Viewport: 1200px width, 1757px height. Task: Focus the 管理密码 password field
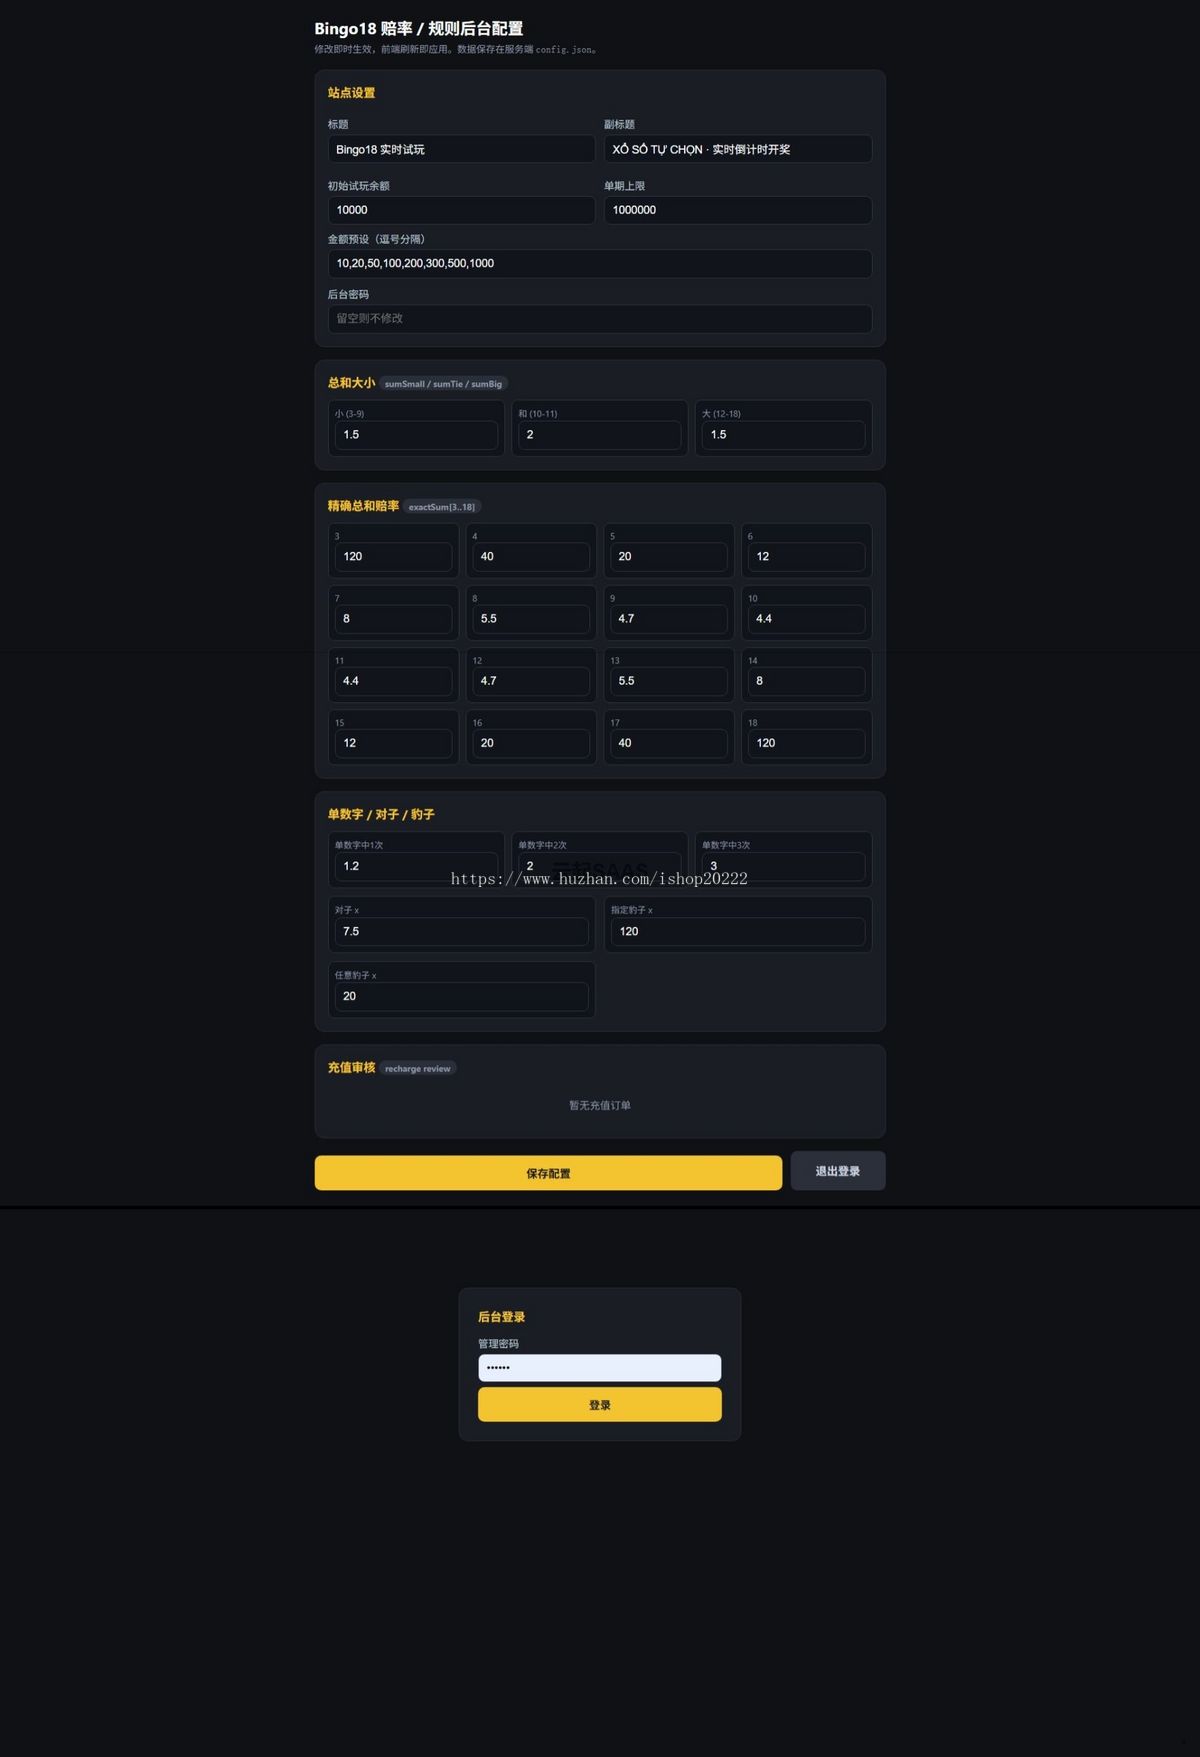click(x=600, y=1368)
